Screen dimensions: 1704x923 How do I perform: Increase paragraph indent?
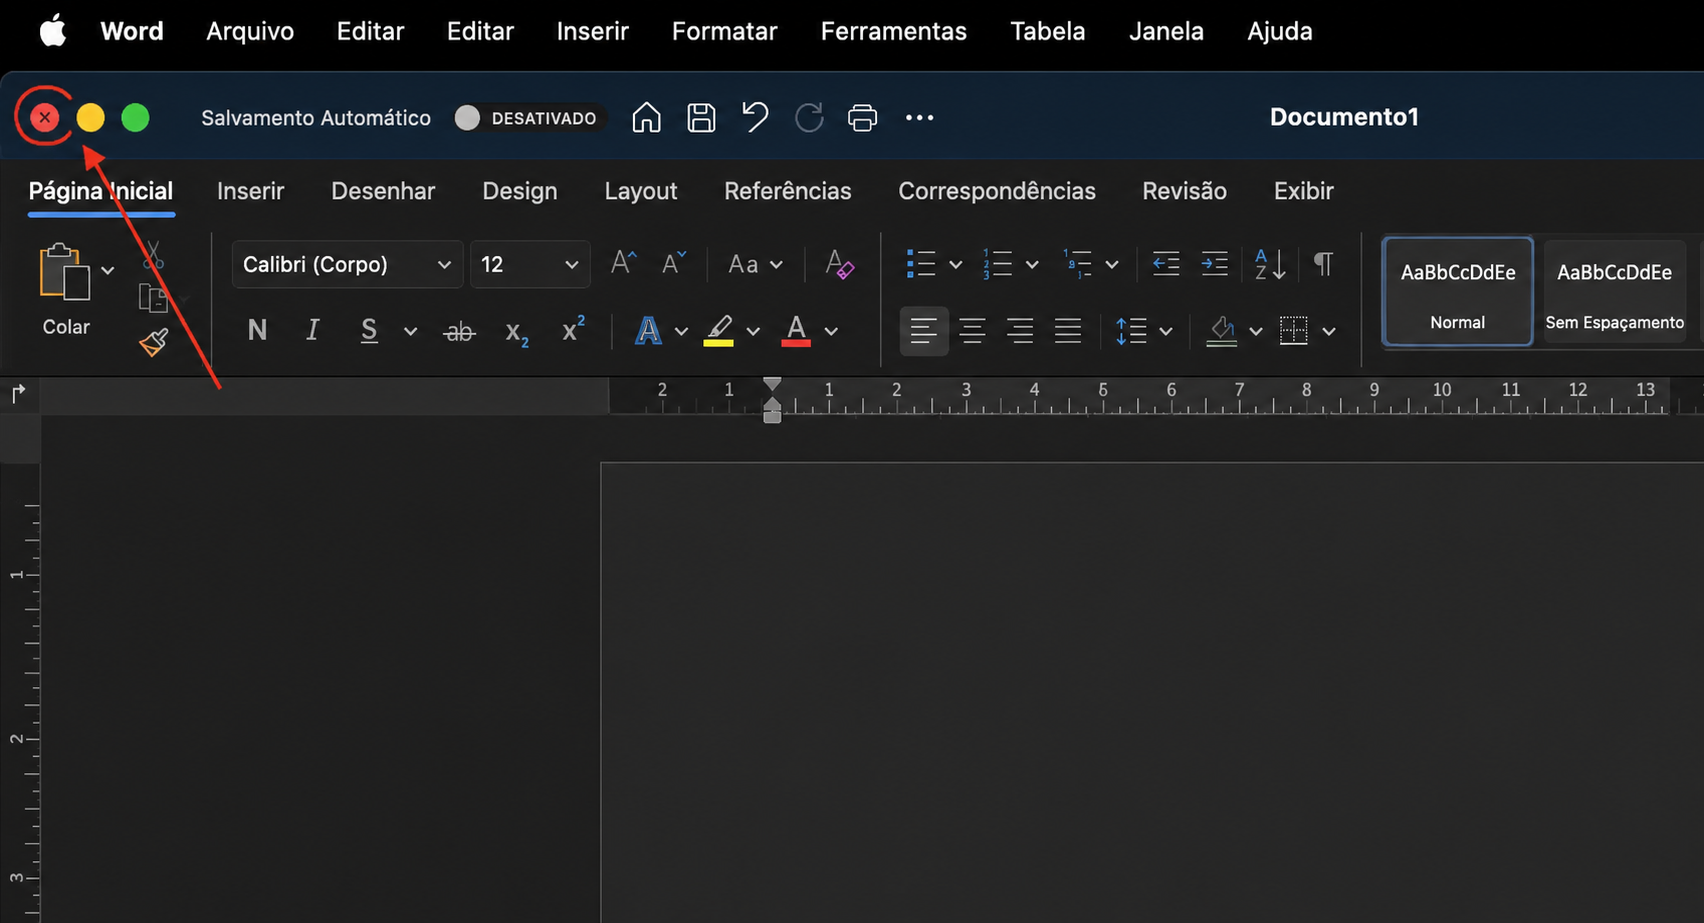[1214, 264]
